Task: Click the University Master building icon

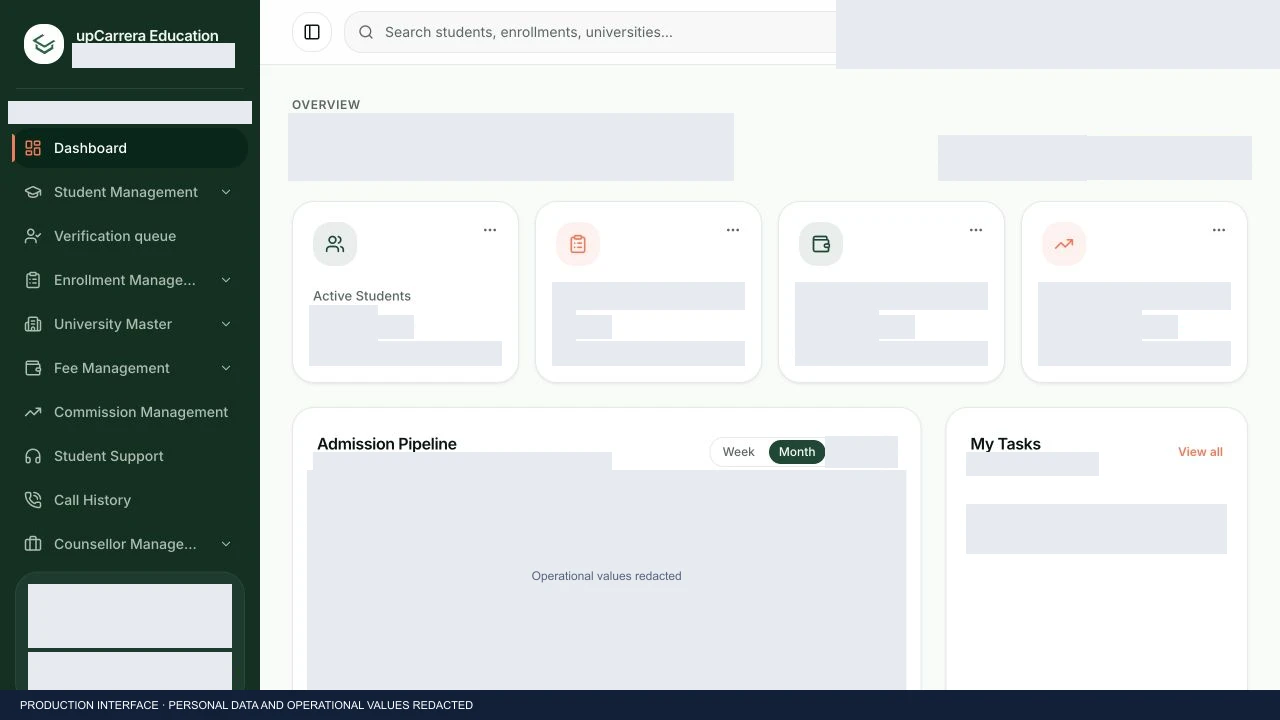Action: (x=33, y=324)
